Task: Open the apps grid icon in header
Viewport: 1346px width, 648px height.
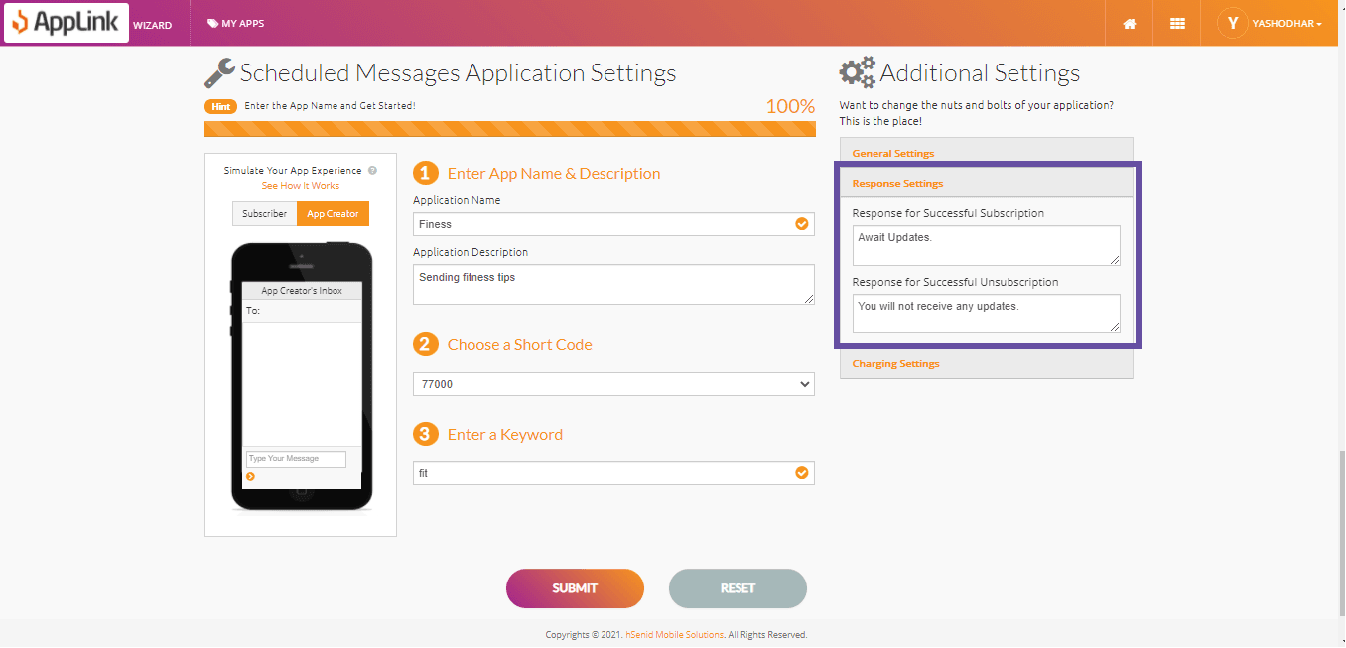Action: point(1177,24)
